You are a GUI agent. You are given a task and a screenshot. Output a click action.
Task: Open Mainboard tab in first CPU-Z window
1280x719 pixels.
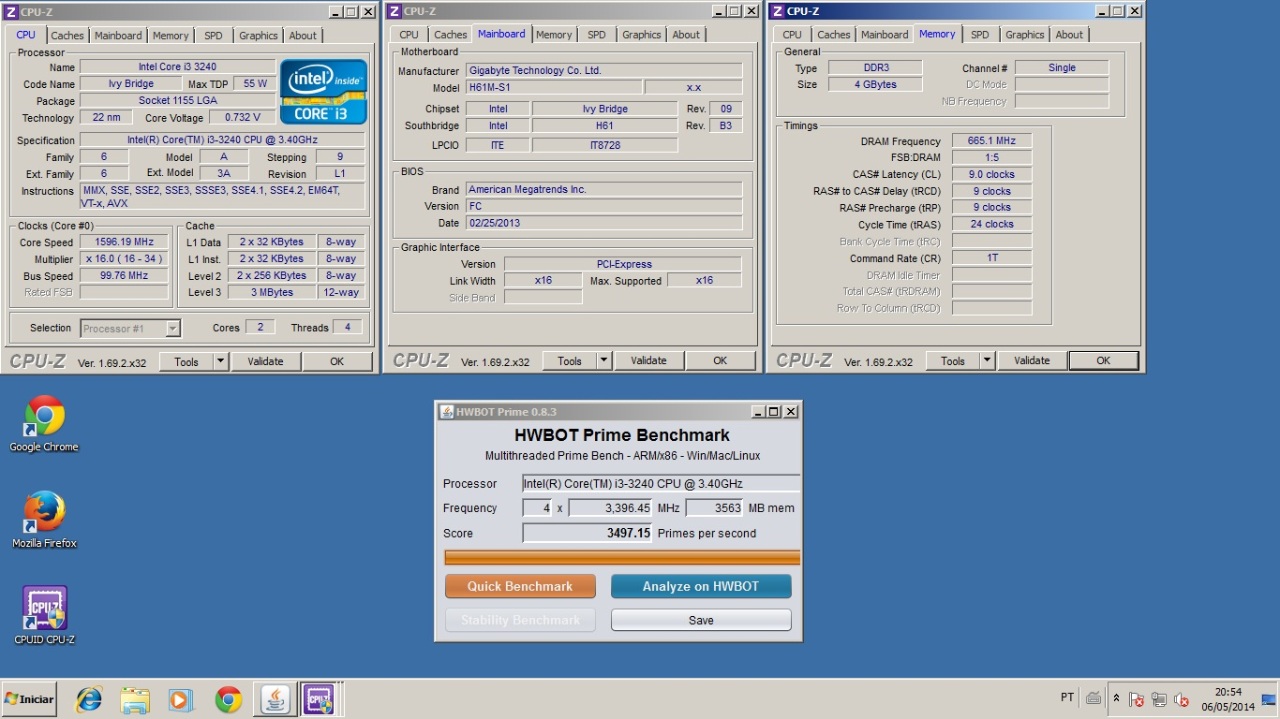pos(118,35)
